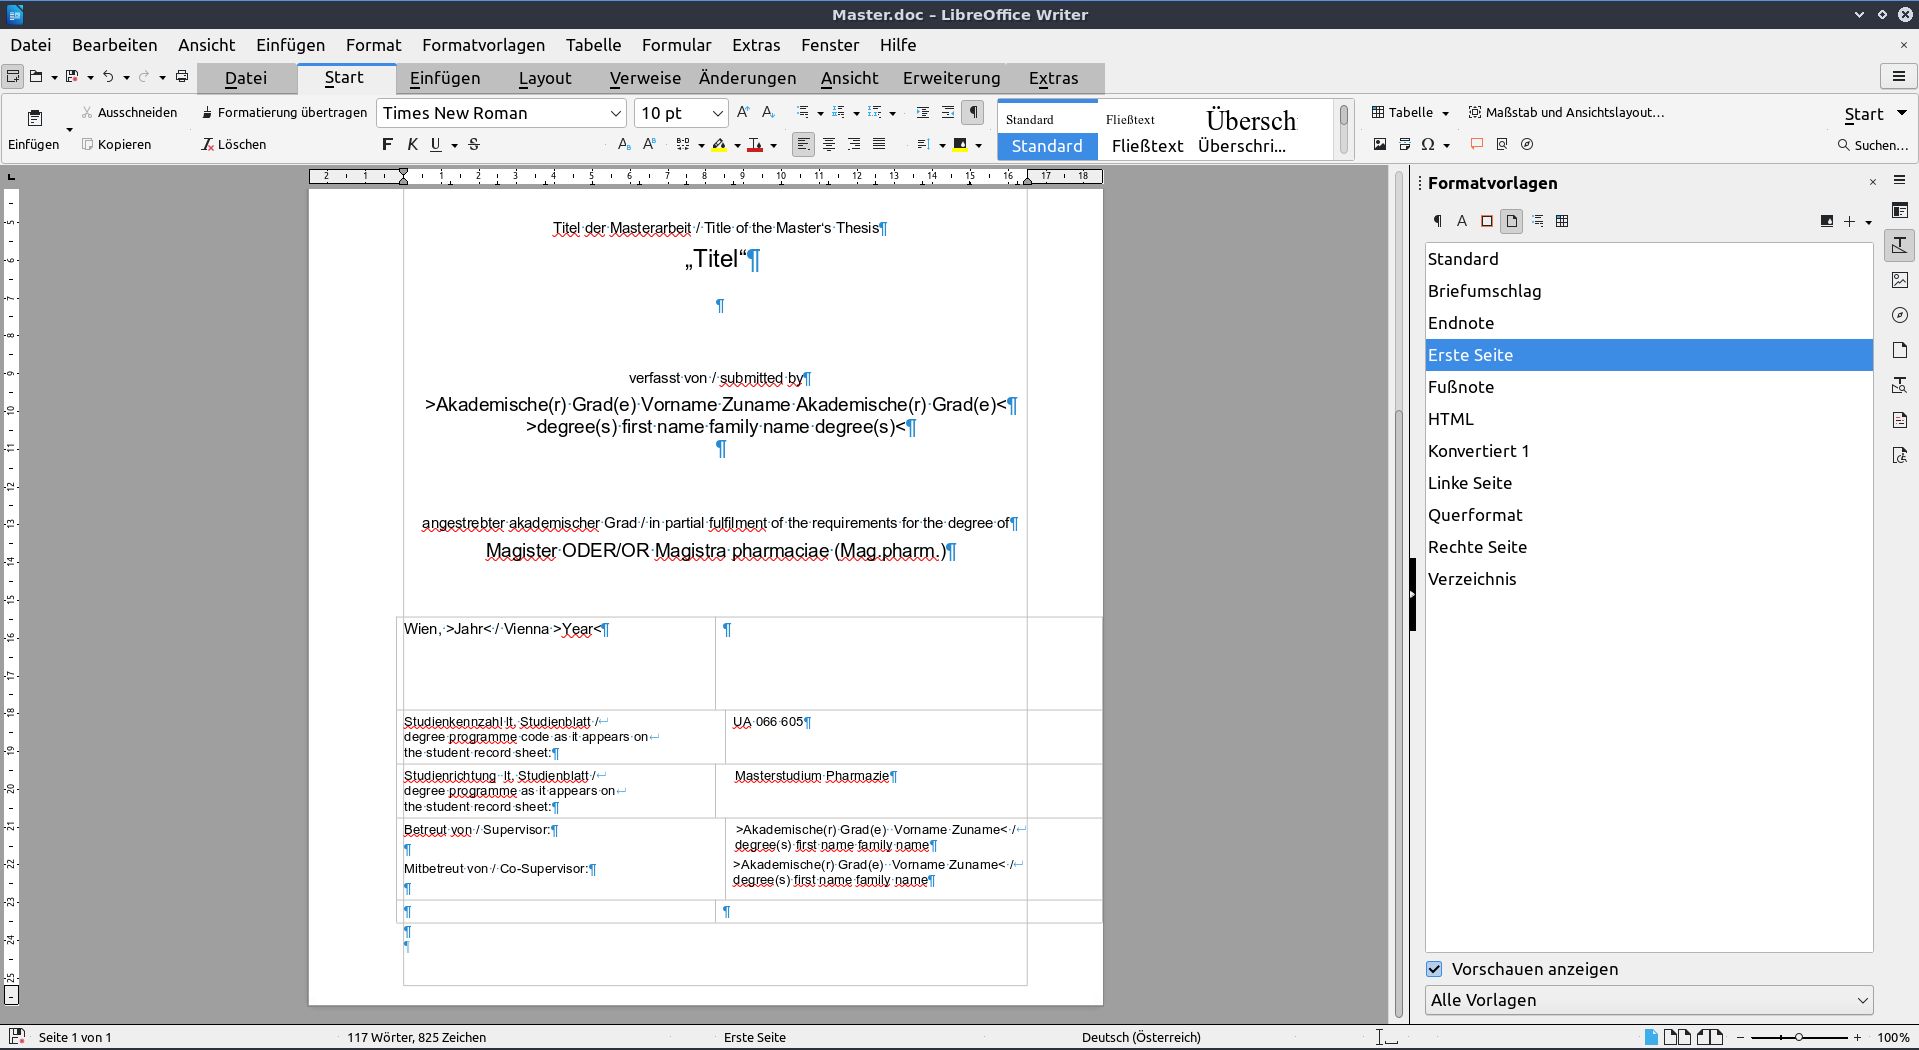Image resolution: width=1919 pixels, height=1050 pixels.
Task: Open the Formatvorlagen menu
Action: [x=483, y=45]
